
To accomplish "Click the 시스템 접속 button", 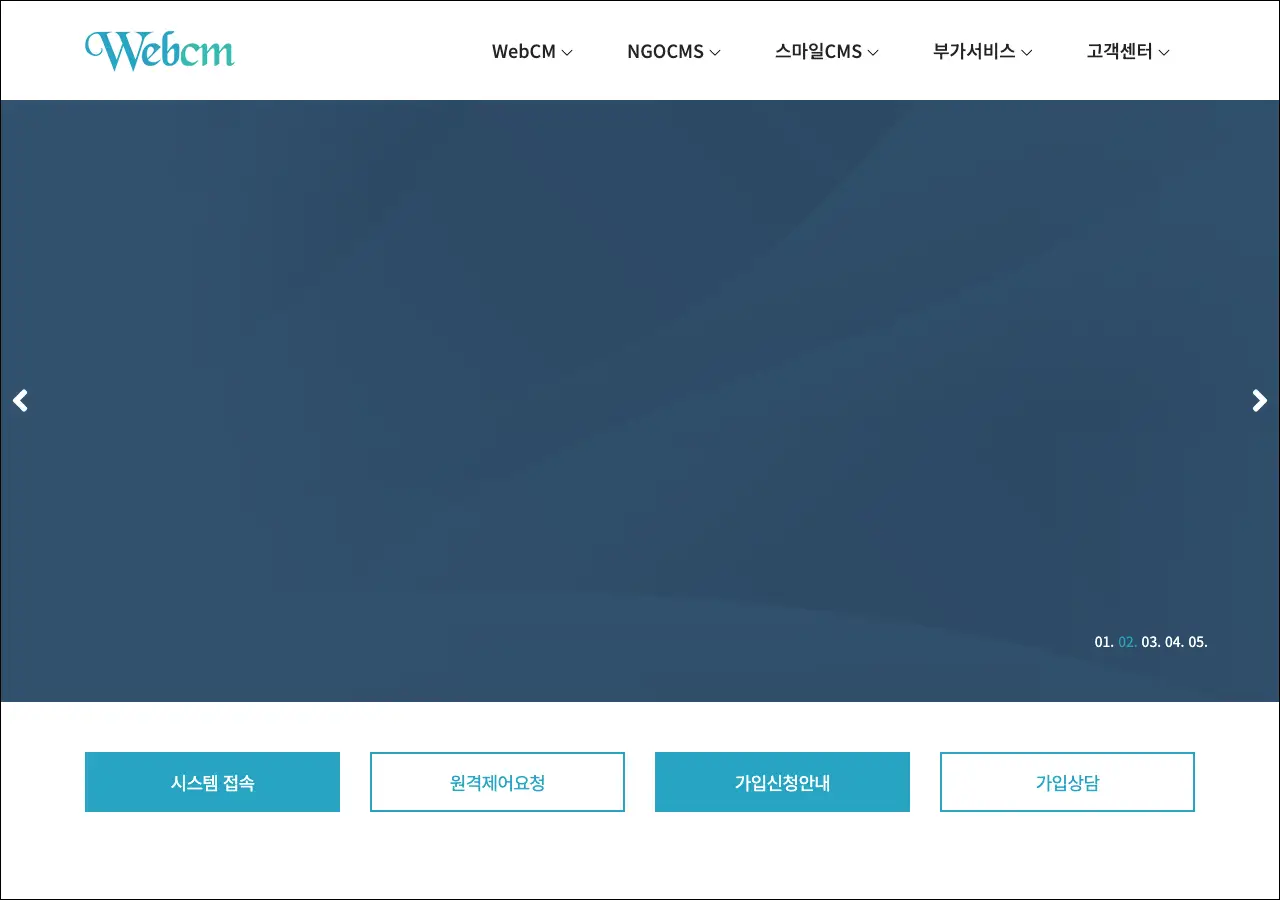I will (x=212, y=782).
